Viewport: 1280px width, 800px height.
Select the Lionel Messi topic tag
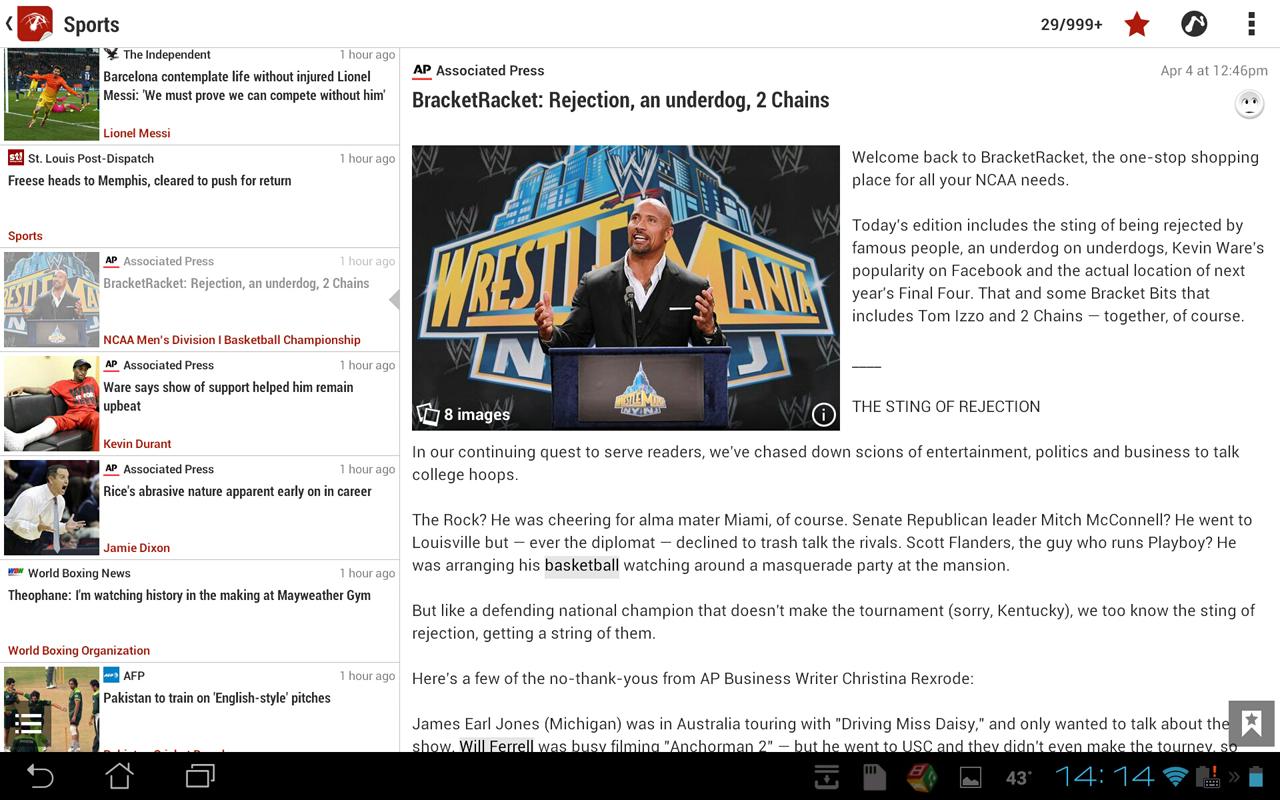(137, 133)
